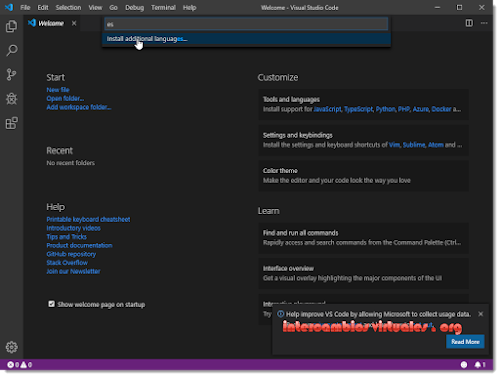Viewport: 500px width, 377px height.
Task: Open Find and run all commands card
Action: [363, 238]
